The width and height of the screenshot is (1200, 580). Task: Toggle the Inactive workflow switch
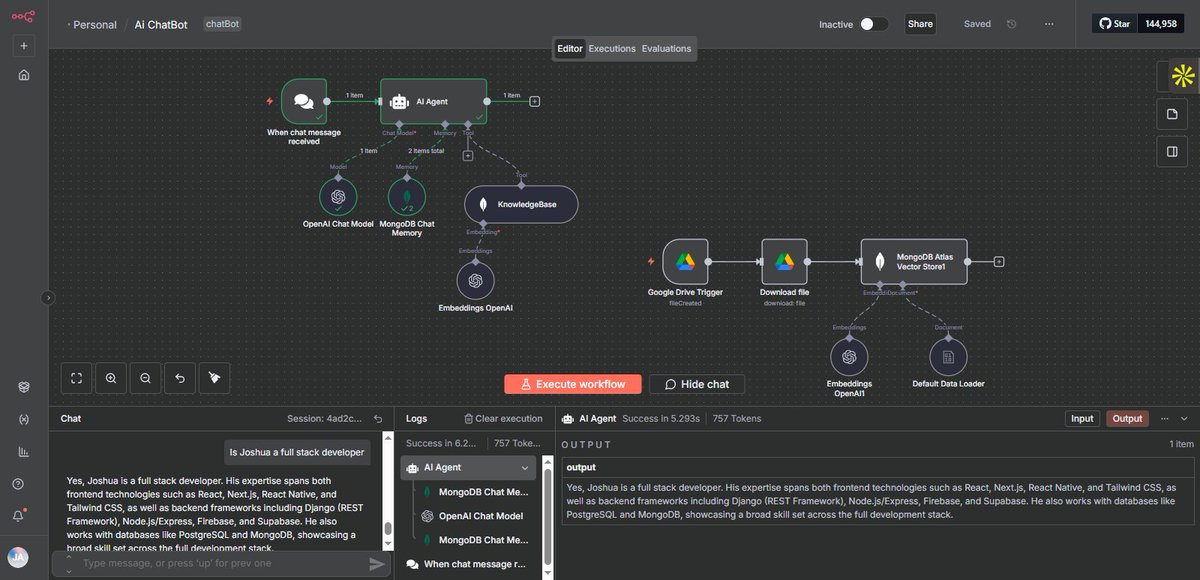tap(874, 24)
